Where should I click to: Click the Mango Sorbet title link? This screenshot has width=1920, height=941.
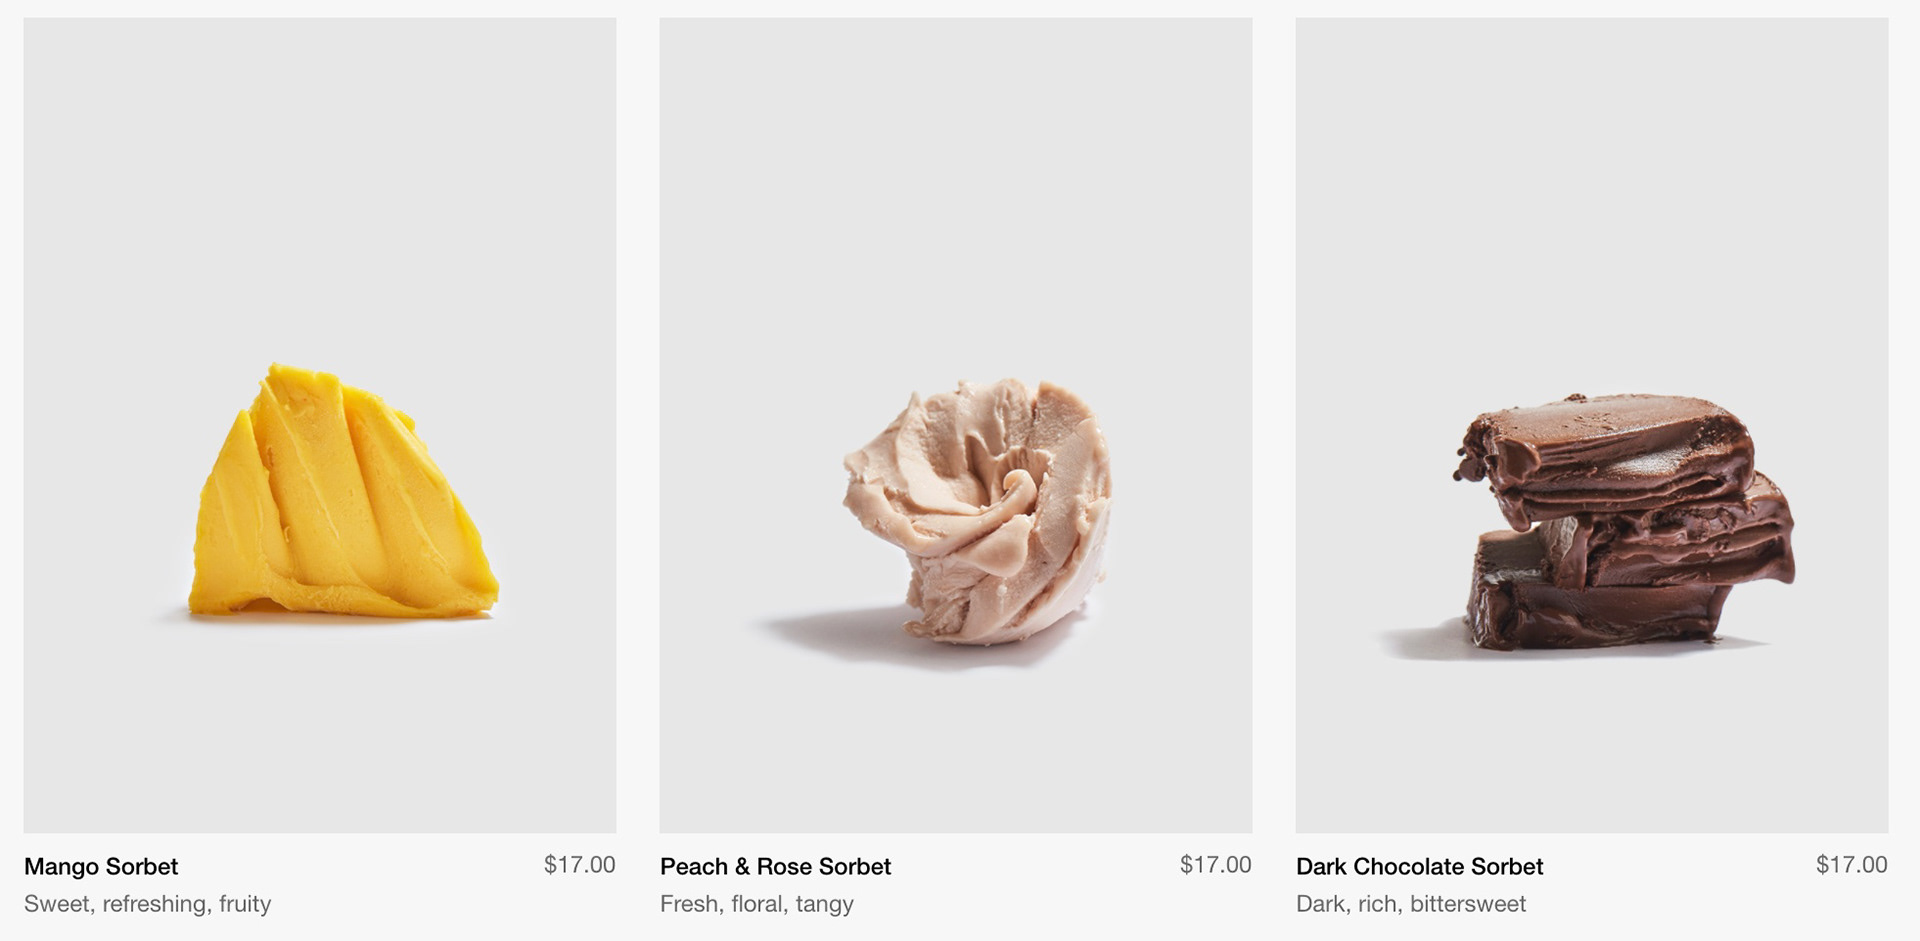pyautogui.click(x=101, y=866)
